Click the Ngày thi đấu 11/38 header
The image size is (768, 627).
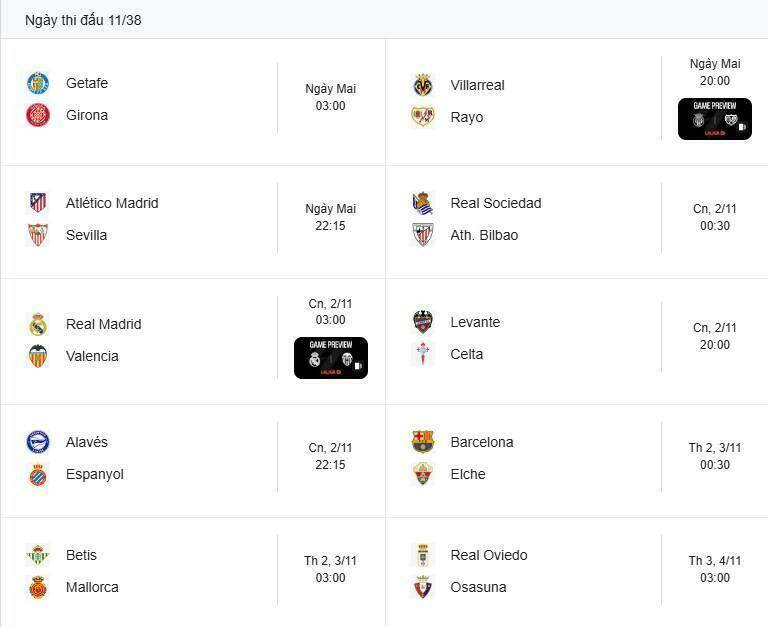click(83, 20)
